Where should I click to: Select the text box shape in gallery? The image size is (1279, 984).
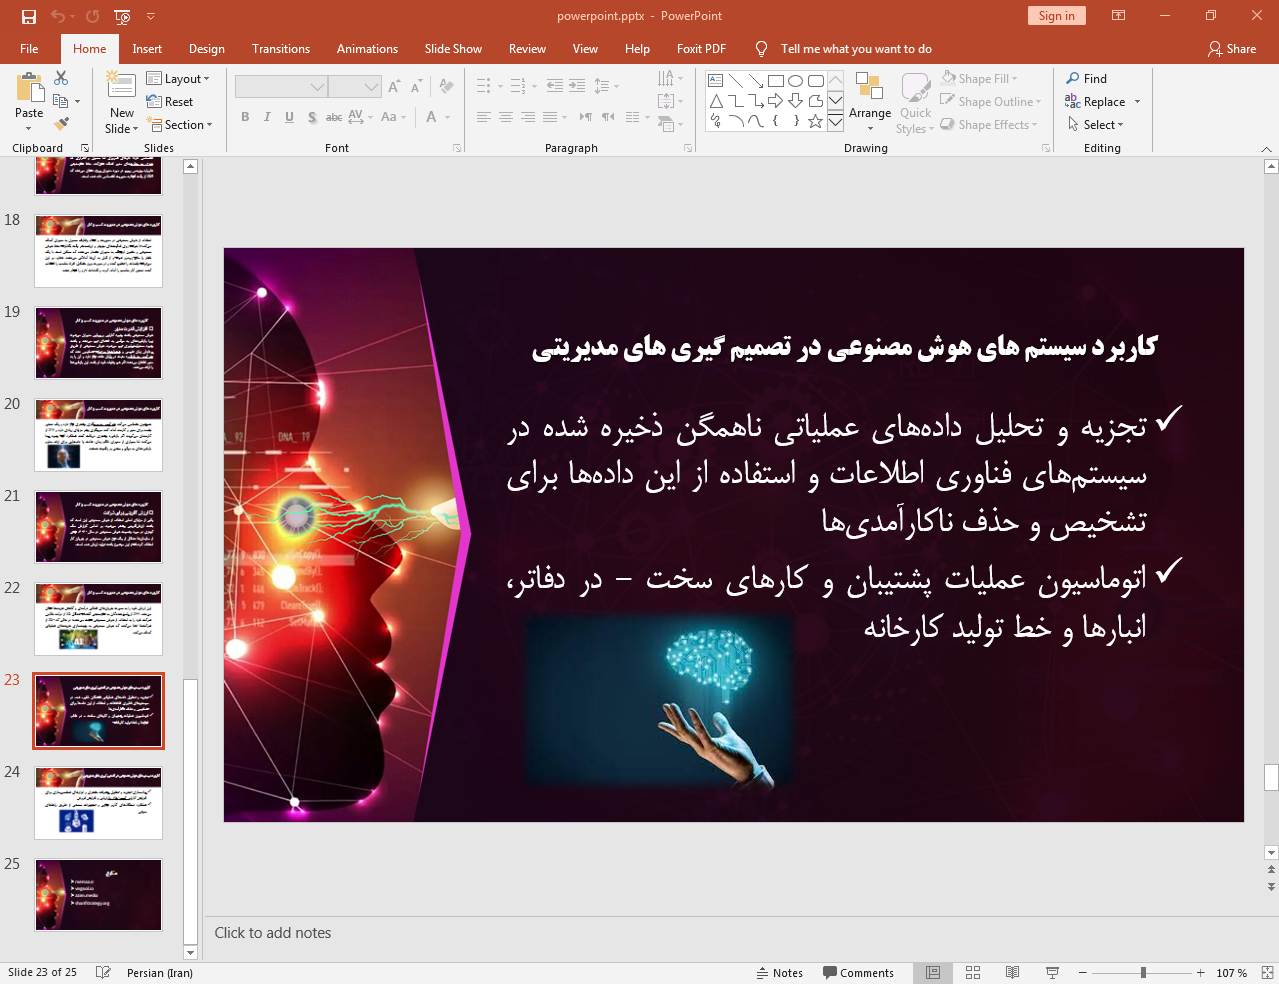[716, 81]
